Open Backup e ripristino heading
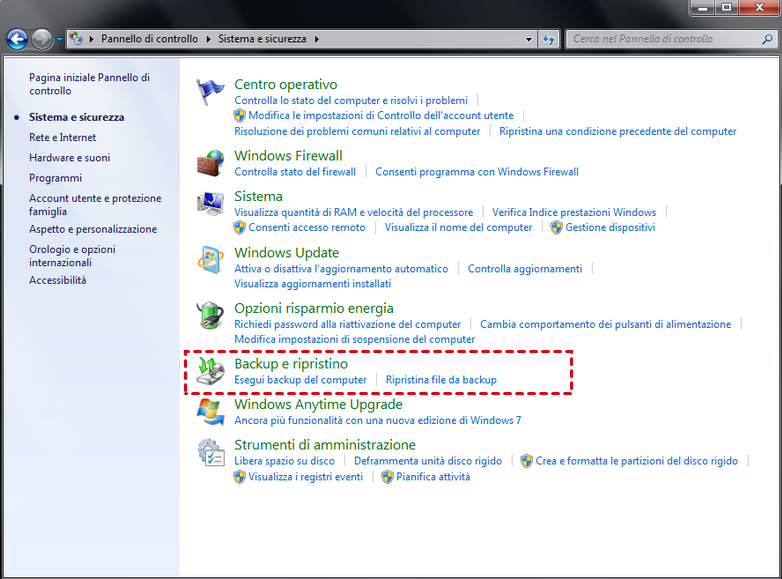The image size is (782, 579). coord(291,364)
